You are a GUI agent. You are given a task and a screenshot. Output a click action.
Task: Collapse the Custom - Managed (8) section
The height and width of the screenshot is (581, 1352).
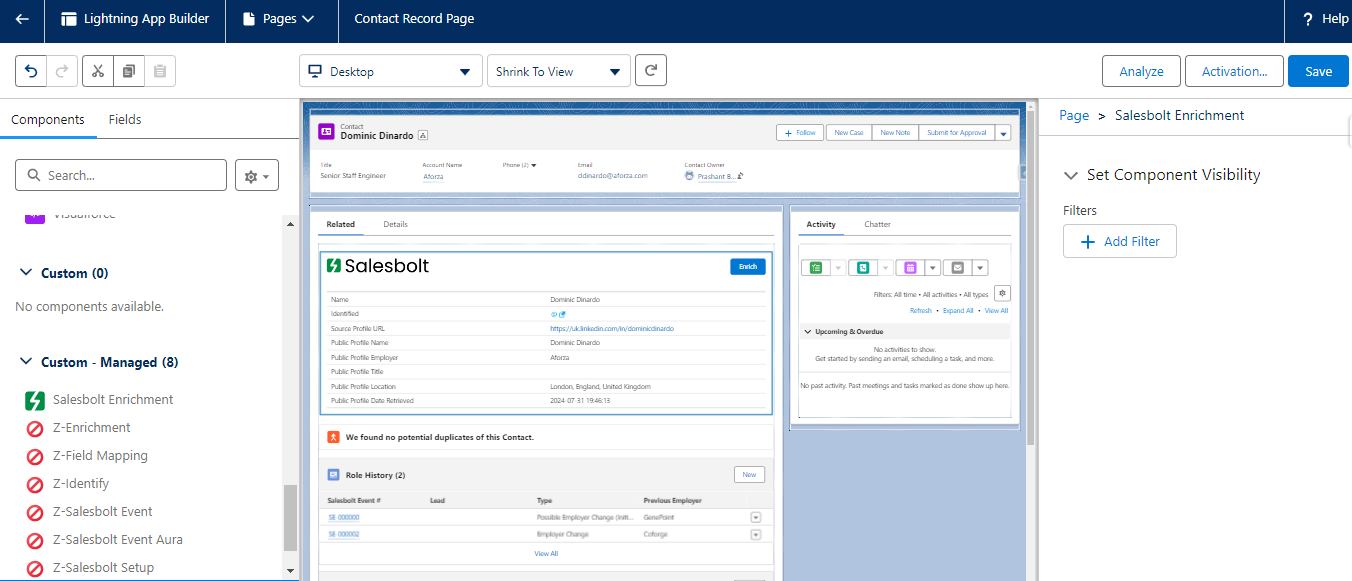pyautogui.click(x=26, y=362)
